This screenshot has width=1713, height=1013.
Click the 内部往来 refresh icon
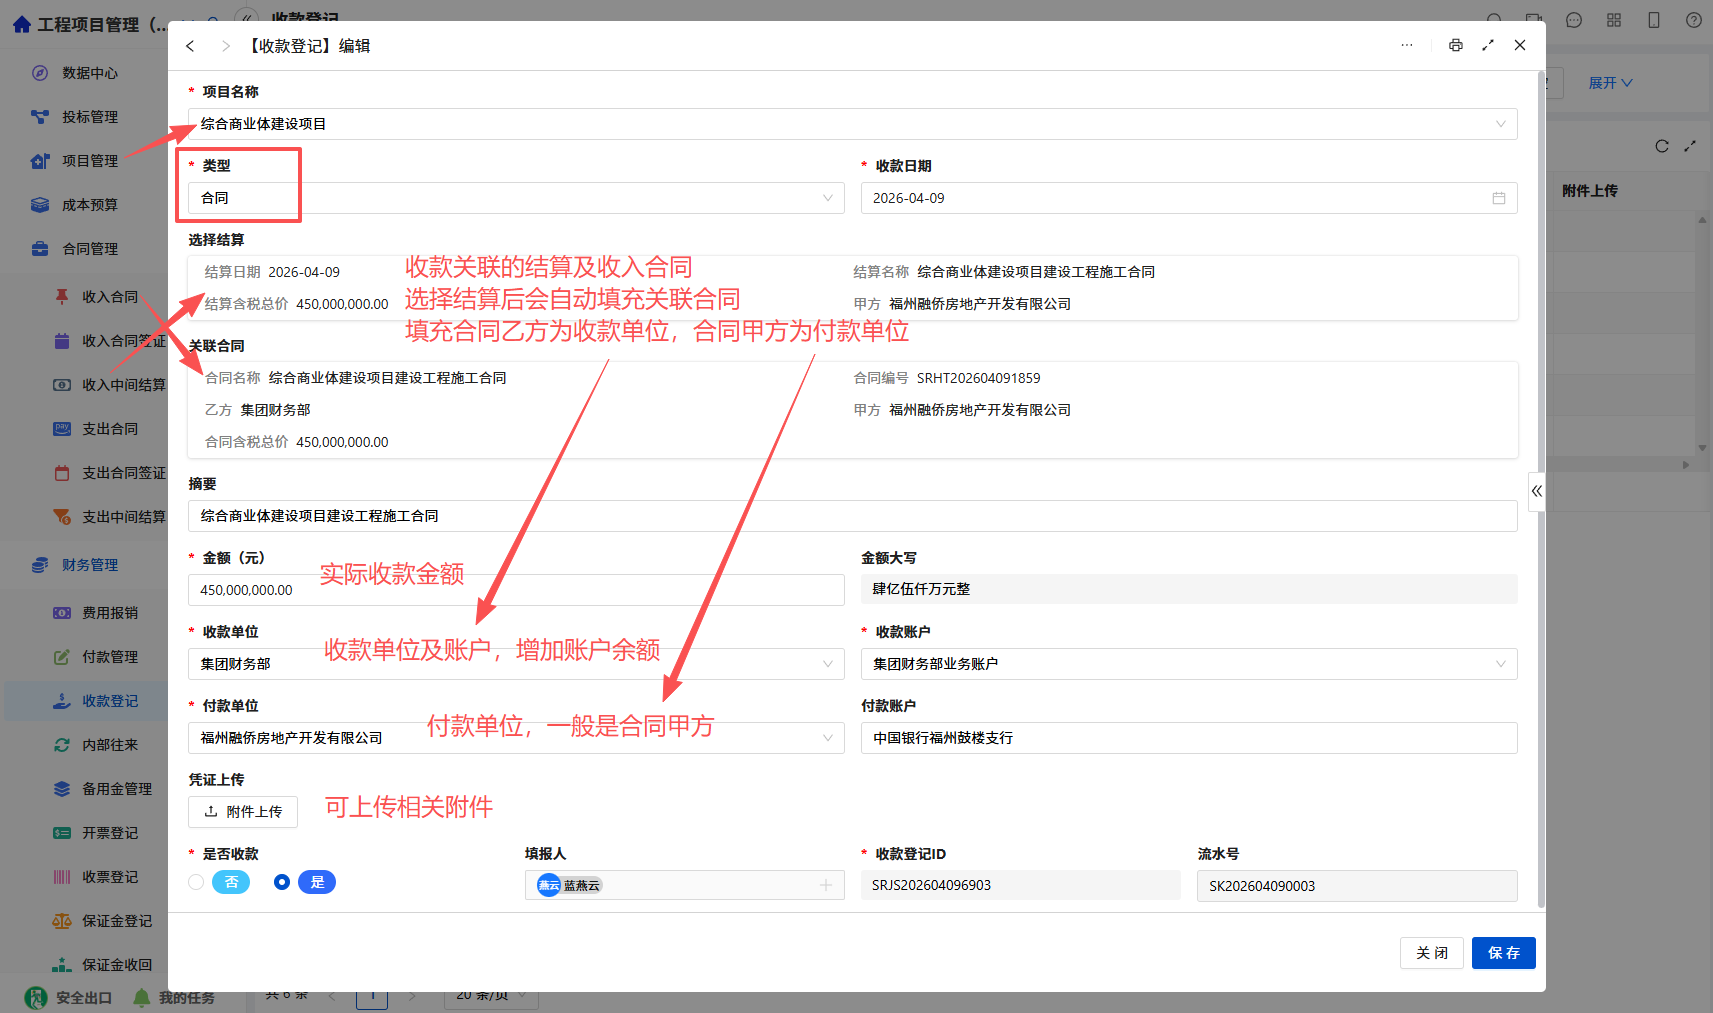click(62, 745)
